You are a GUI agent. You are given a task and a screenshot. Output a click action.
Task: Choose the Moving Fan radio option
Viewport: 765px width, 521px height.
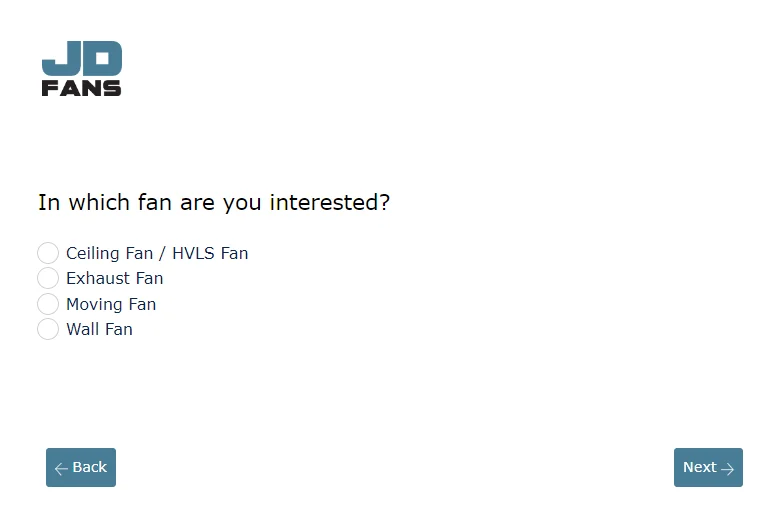(x=48, y=304)
